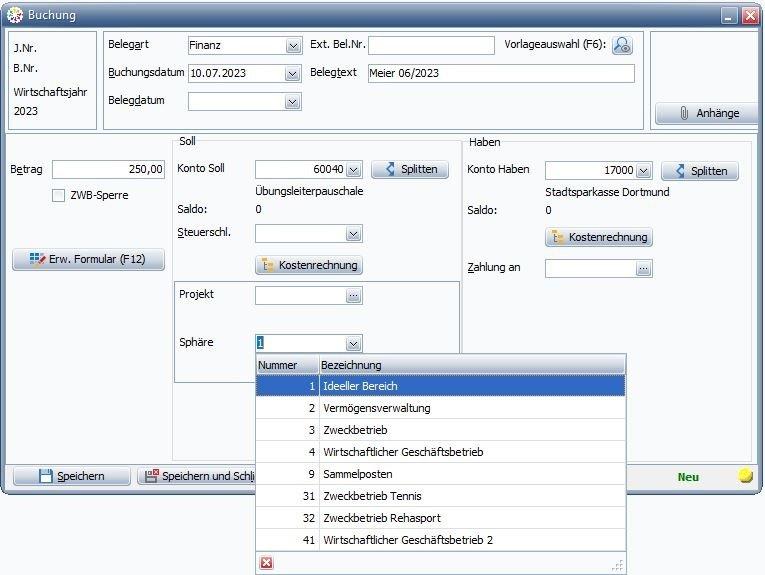Viewport: 765px width, 575px height.
Task: Expand the Steuerschl. dropdown
Action: tap(353, 234)
